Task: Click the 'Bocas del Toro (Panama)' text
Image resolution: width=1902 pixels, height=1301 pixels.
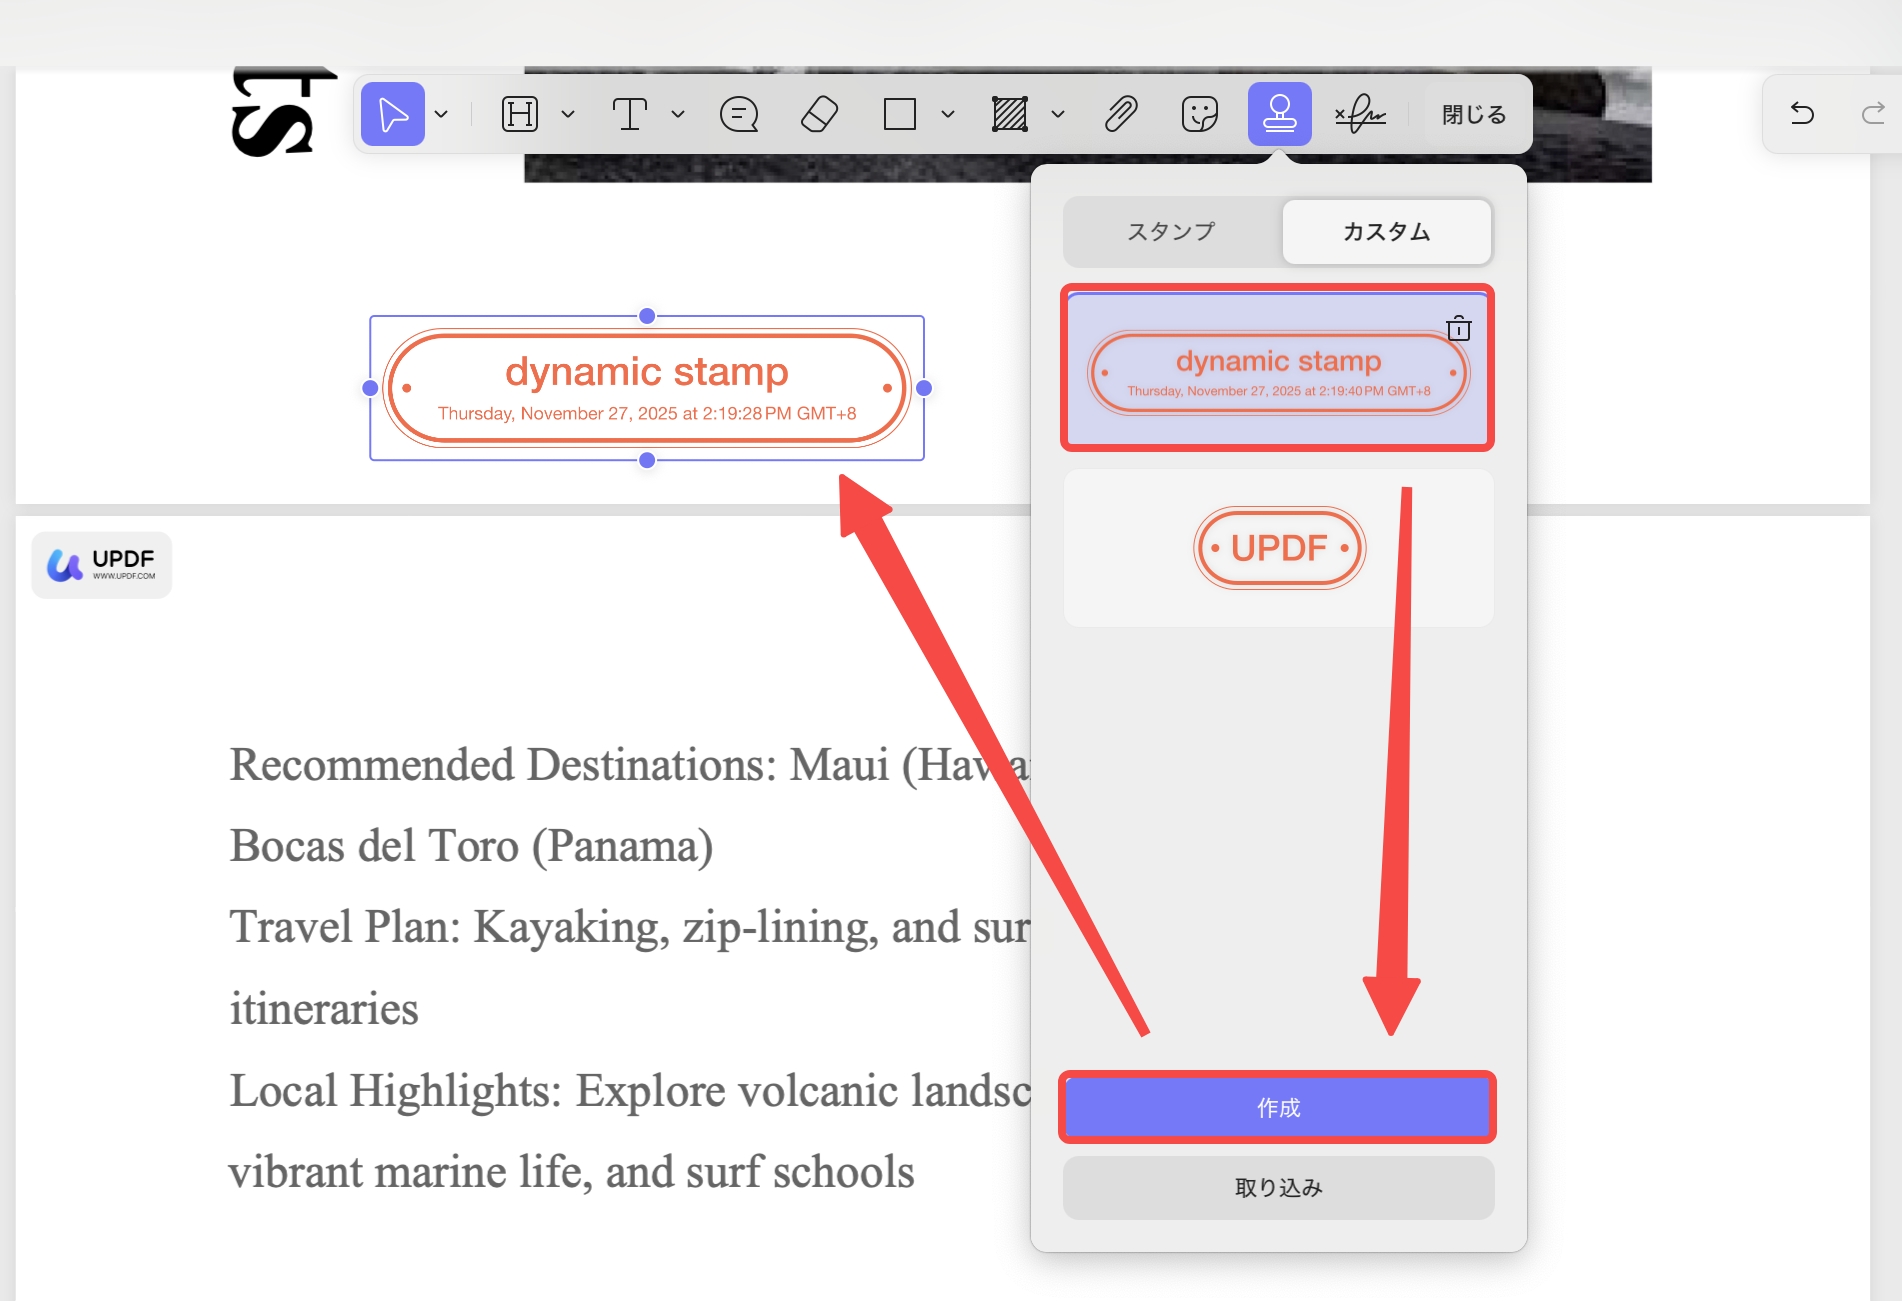Action: [471, 846]
